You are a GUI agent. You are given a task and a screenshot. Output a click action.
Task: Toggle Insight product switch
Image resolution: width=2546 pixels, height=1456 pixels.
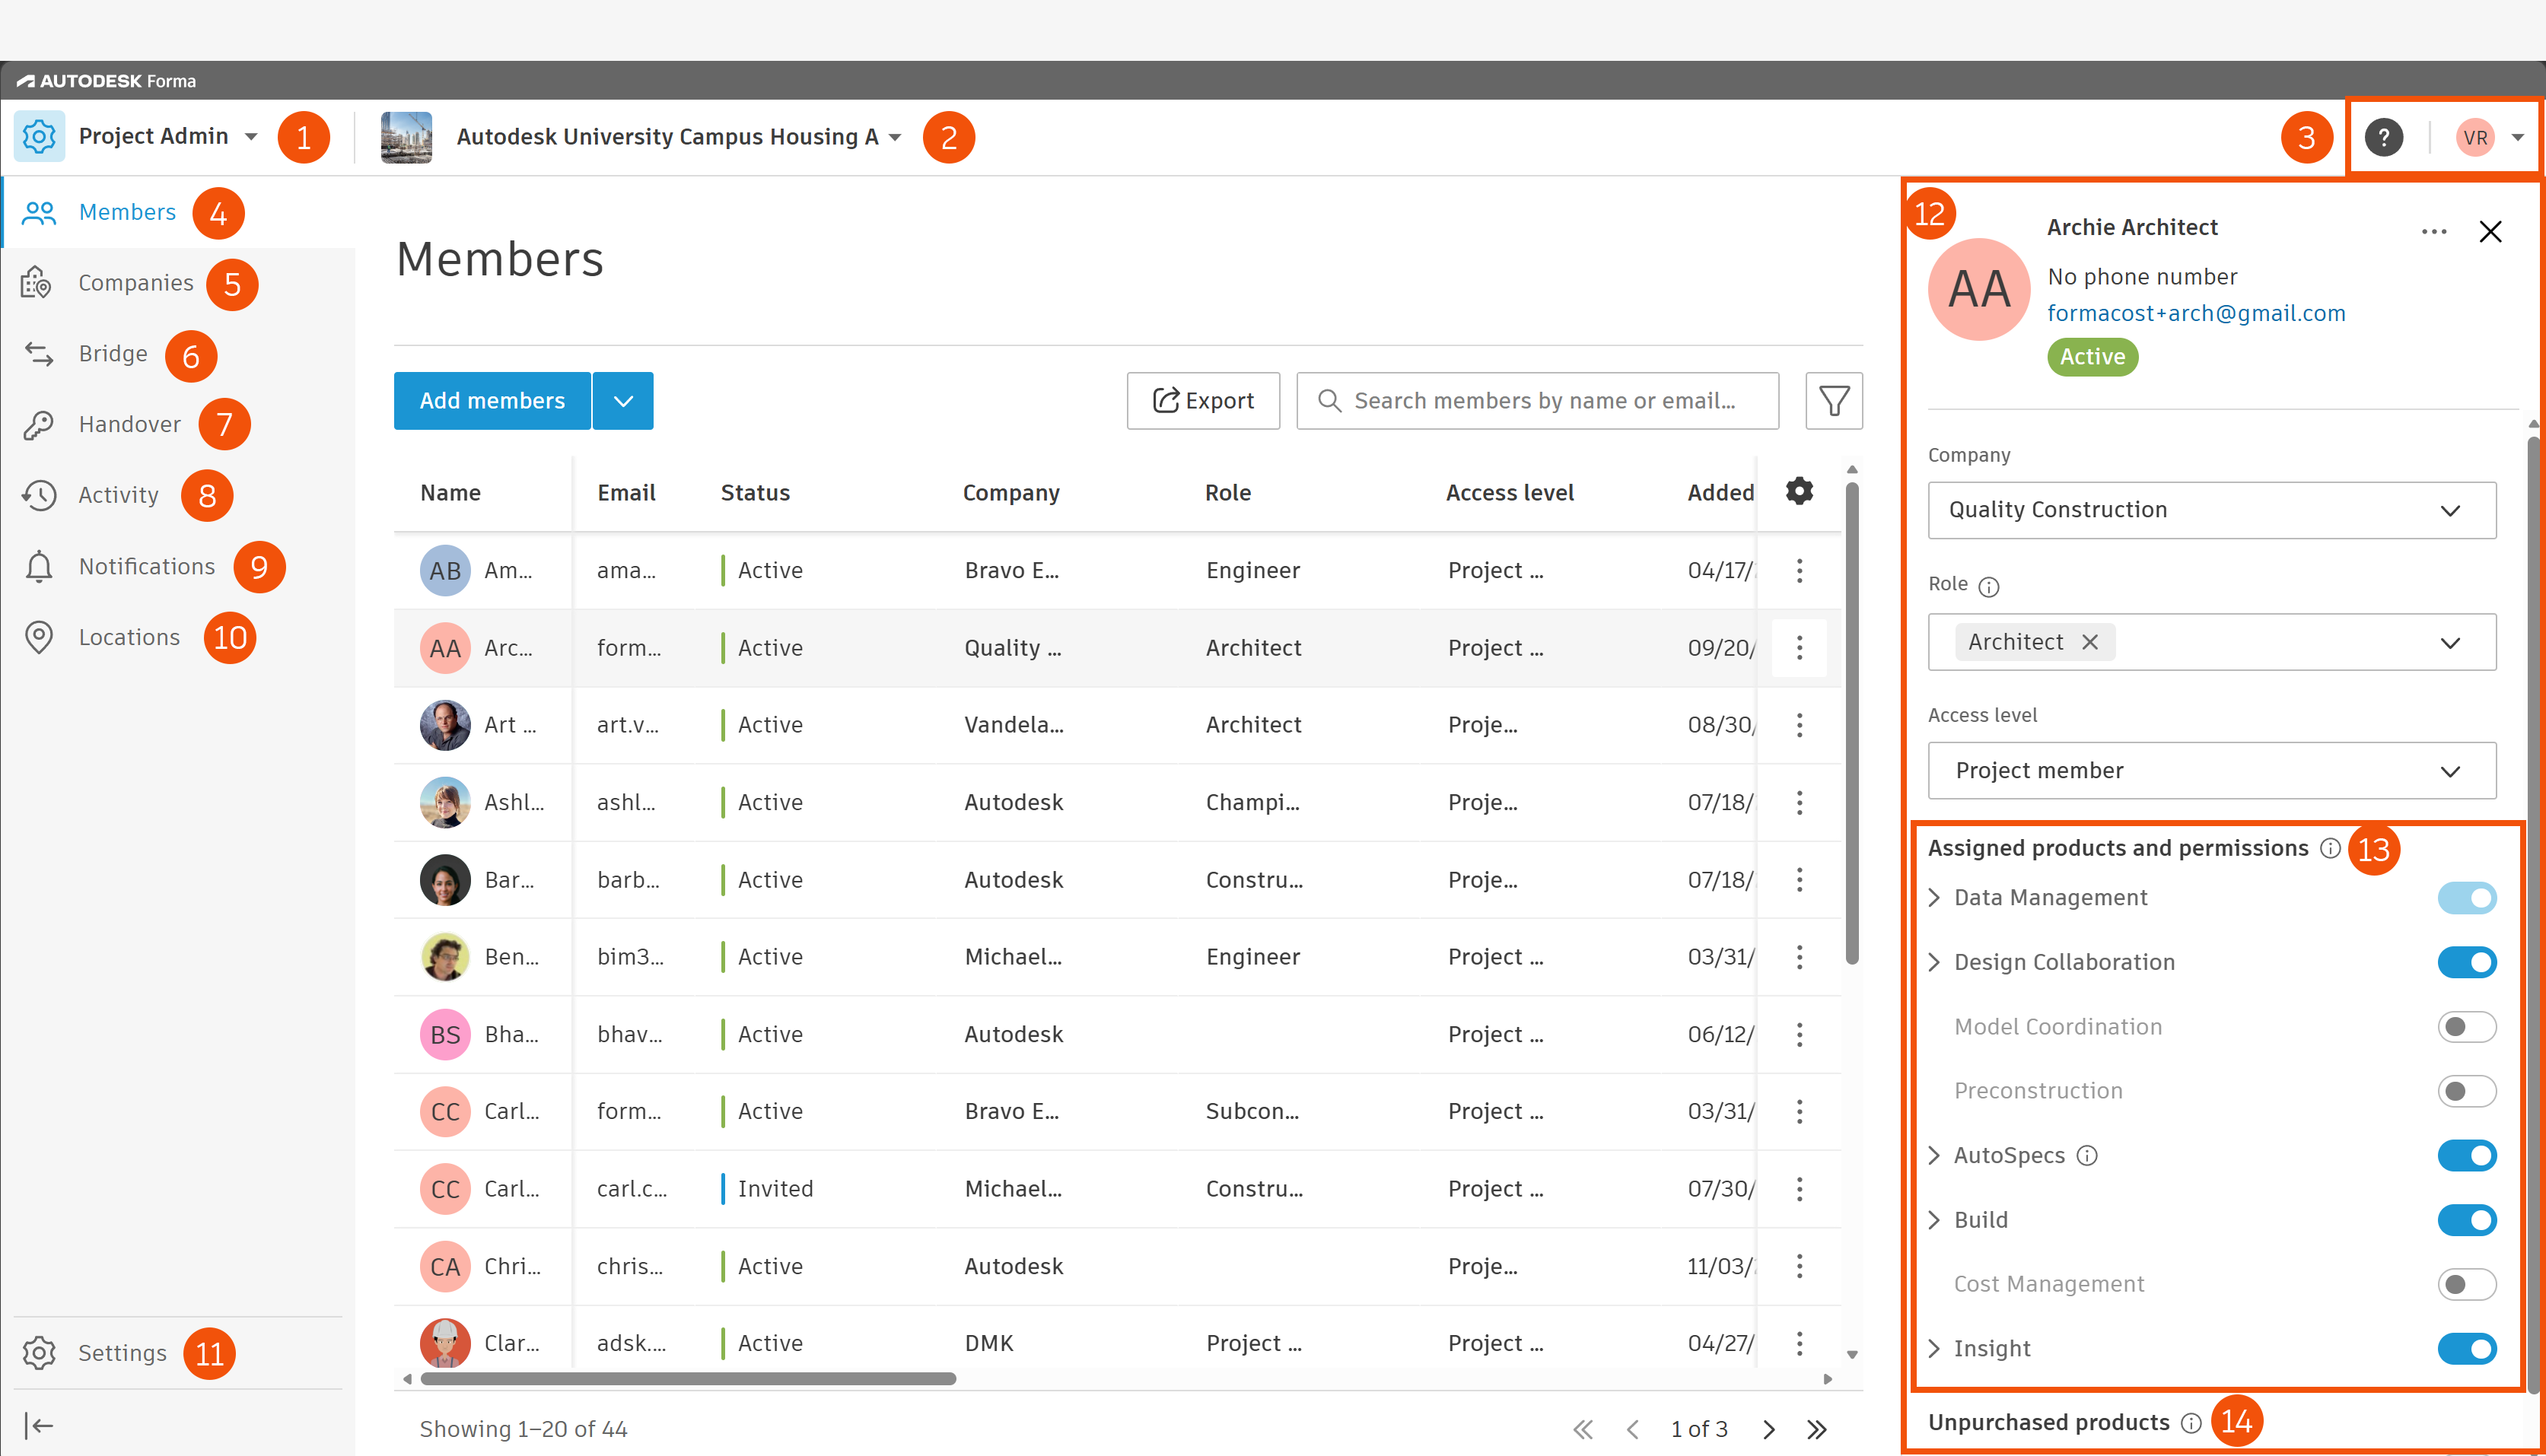[2466, 1349]
